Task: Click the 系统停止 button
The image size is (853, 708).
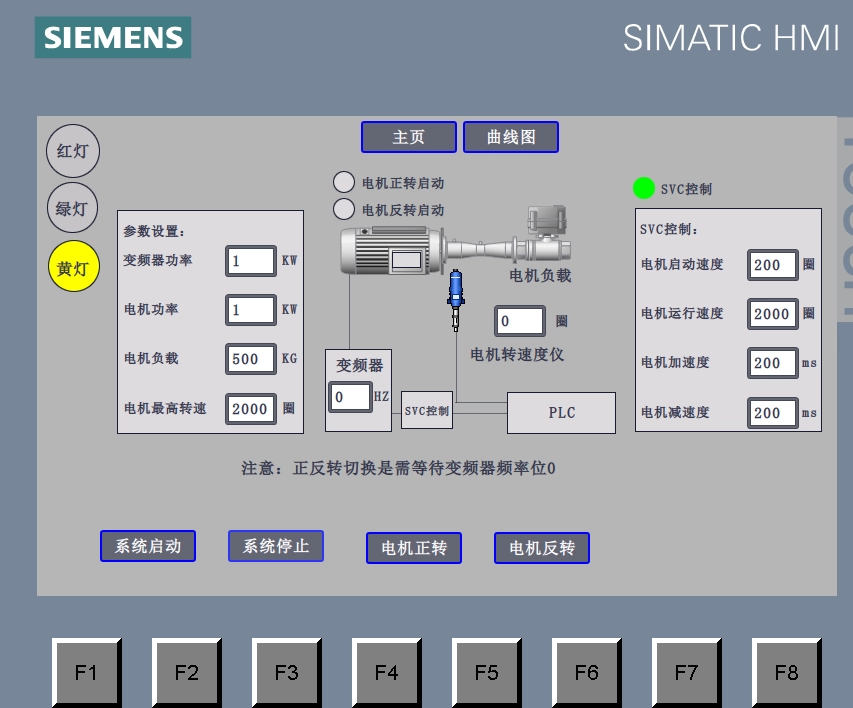Action: 276,546
